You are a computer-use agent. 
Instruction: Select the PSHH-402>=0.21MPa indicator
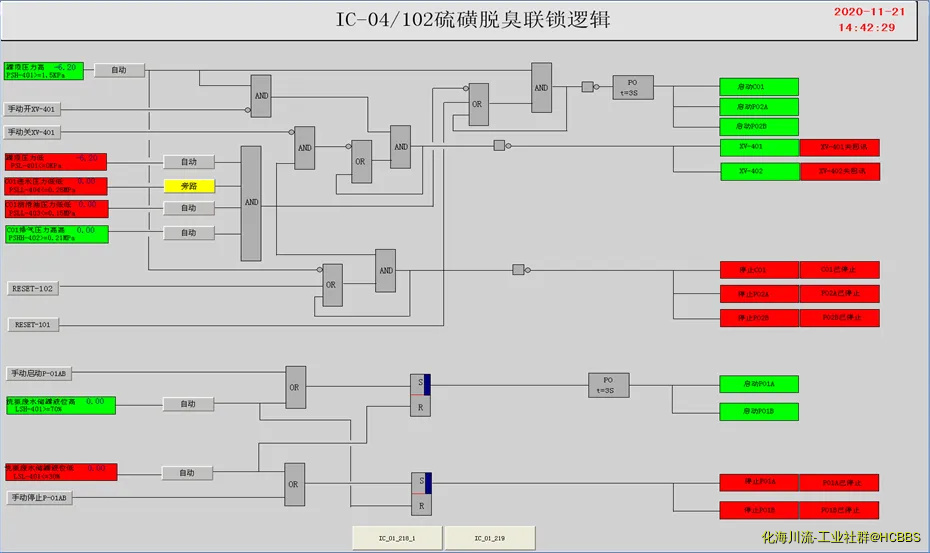57,234
